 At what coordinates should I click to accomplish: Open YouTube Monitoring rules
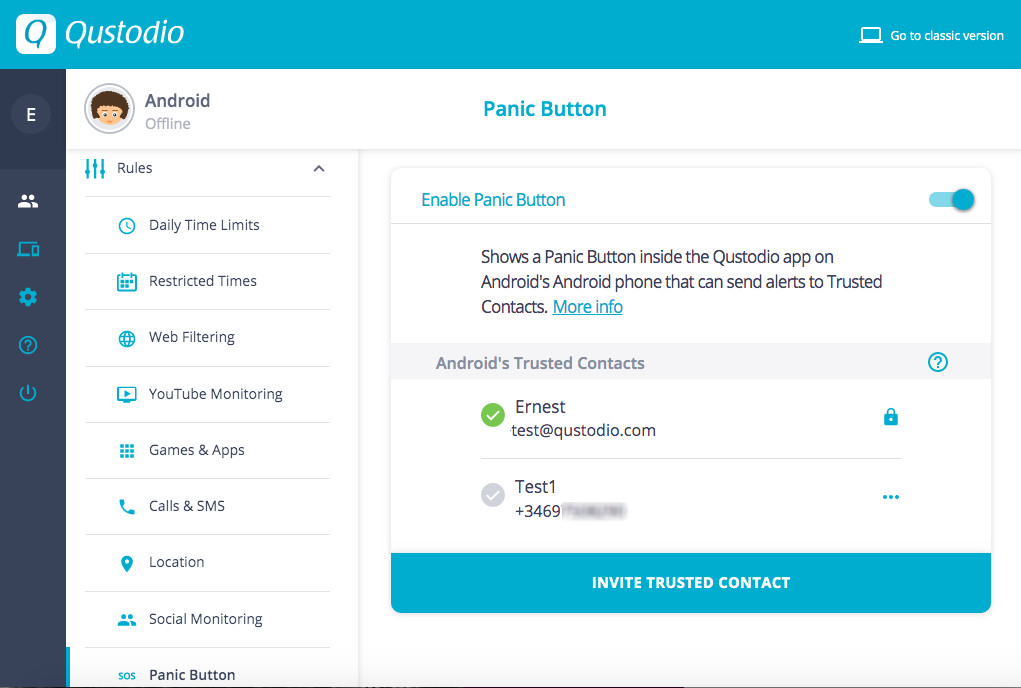tap(207, 394)
